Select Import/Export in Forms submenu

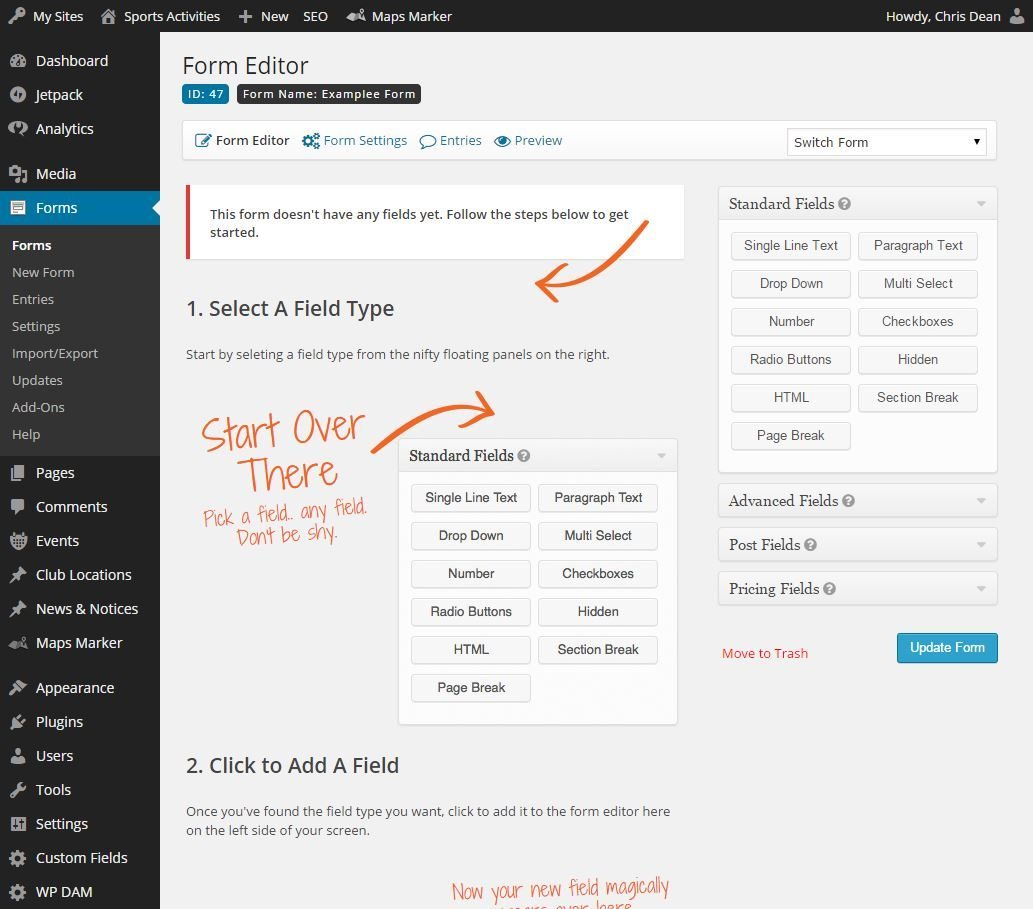click(x=55, y=353)
